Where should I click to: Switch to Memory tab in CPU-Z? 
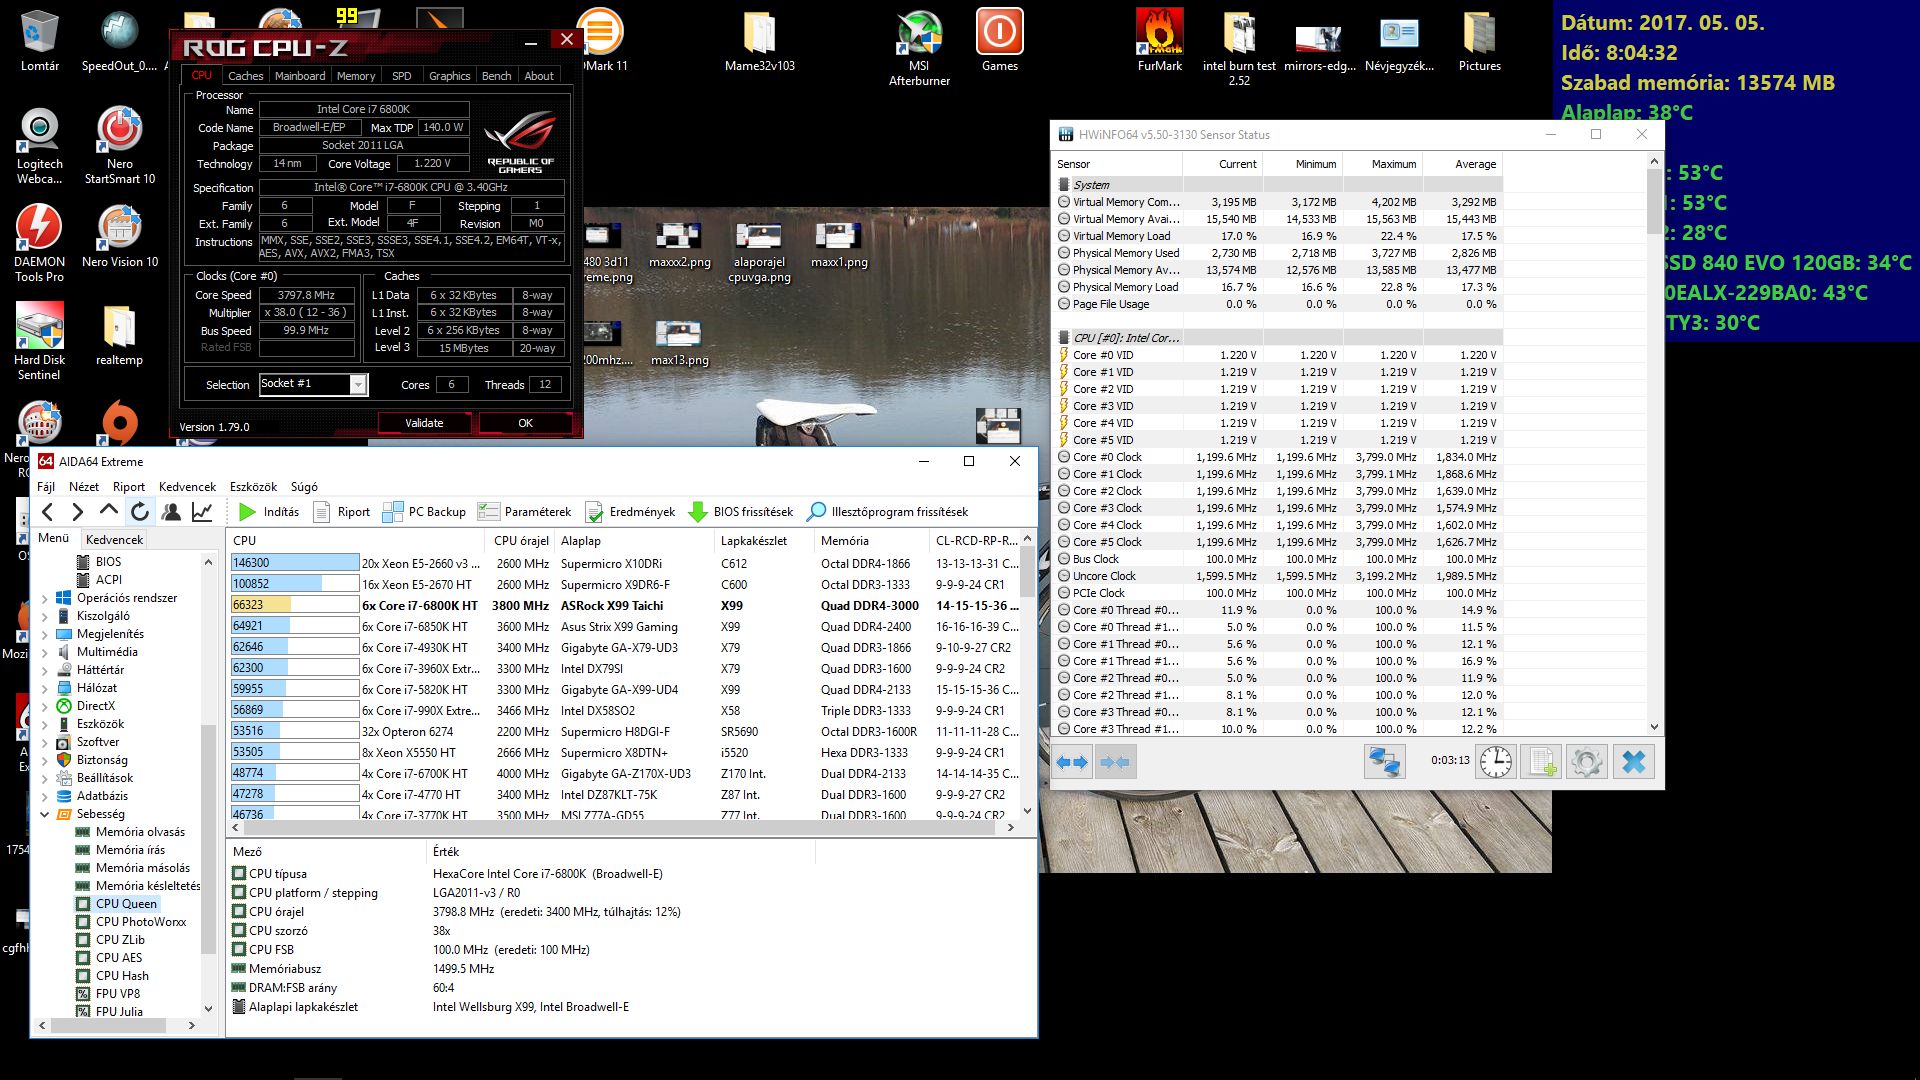point(356,76)
